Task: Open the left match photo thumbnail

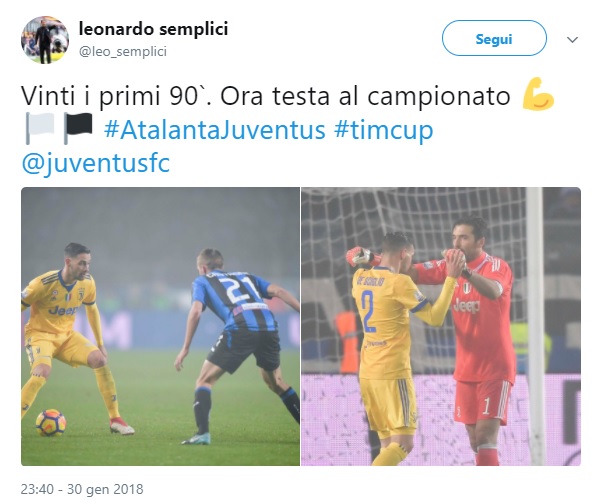Action: (160, 327)
